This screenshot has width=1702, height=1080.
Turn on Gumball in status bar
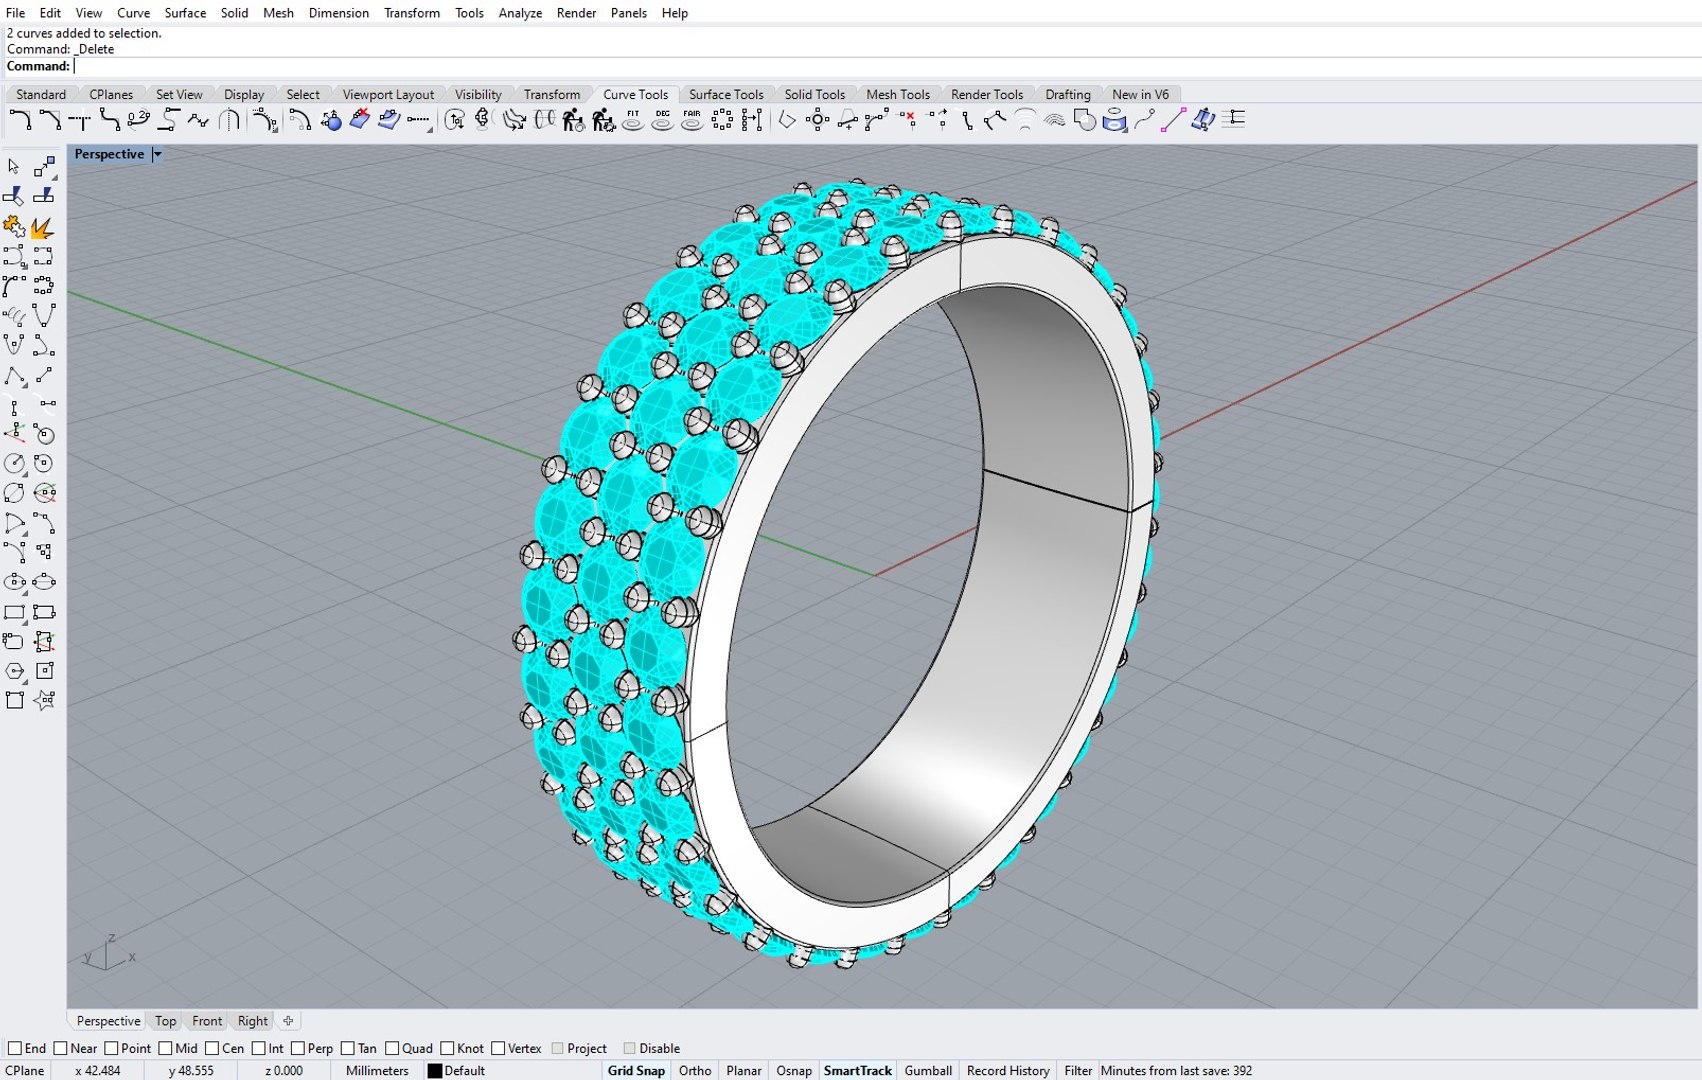928,1070
